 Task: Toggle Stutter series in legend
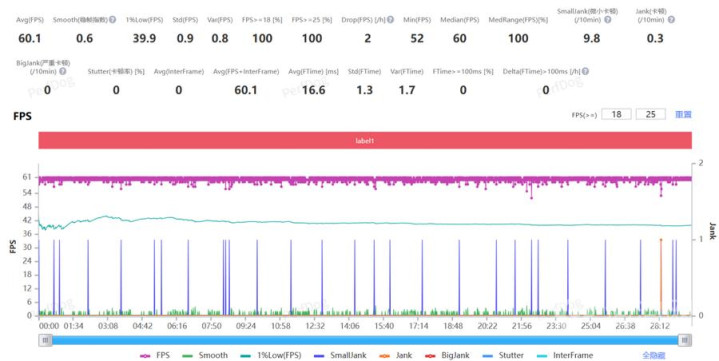pos(503,355)
